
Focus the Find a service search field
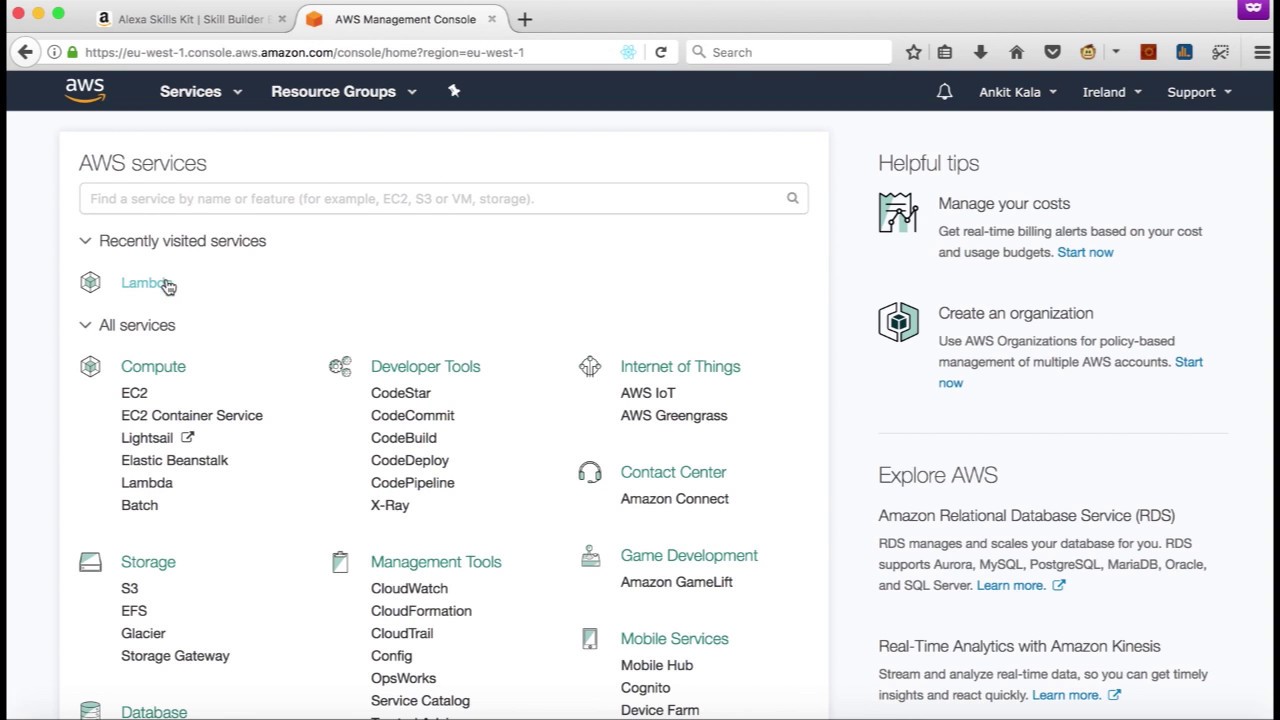(x=430, y=198)
